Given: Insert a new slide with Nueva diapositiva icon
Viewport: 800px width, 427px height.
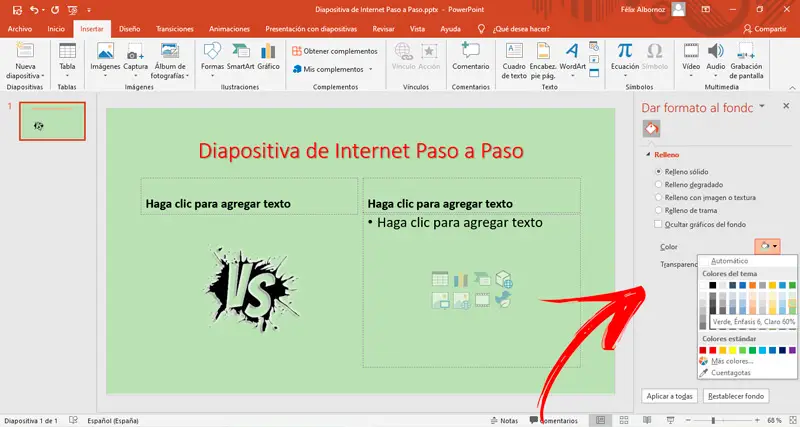Looking at the screenshot, I should pos(24,51).
